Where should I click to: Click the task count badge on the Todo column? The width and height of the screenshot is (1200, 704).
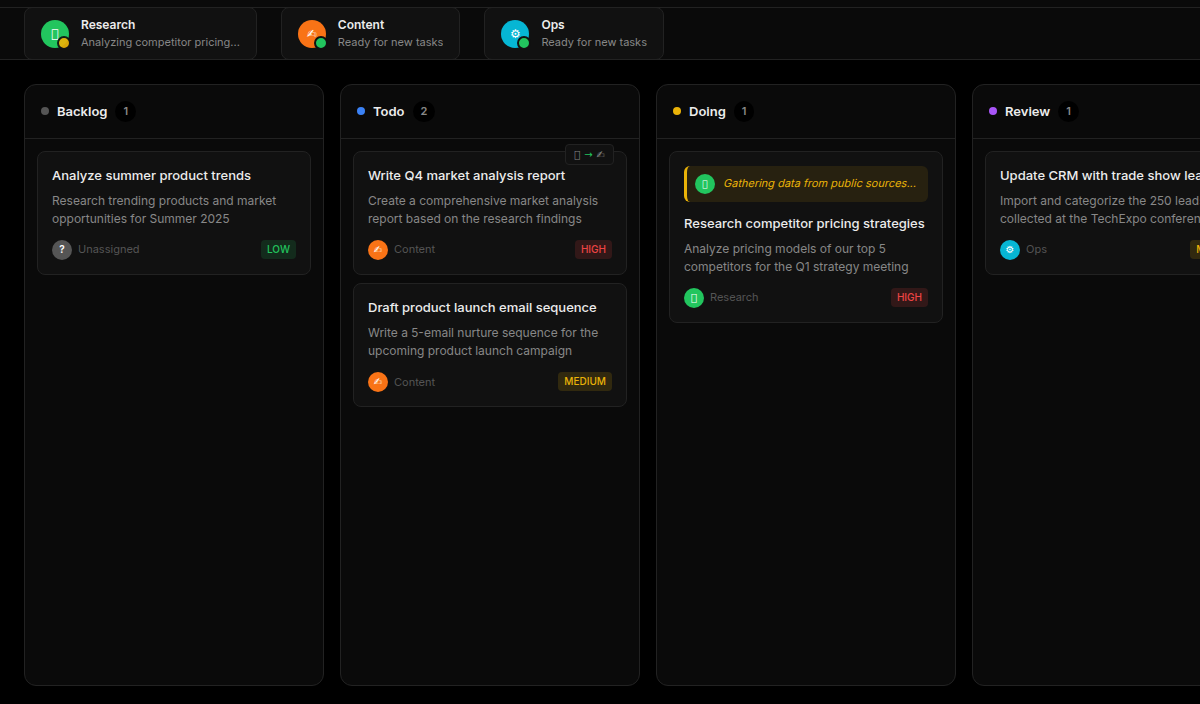click(423, 111)
